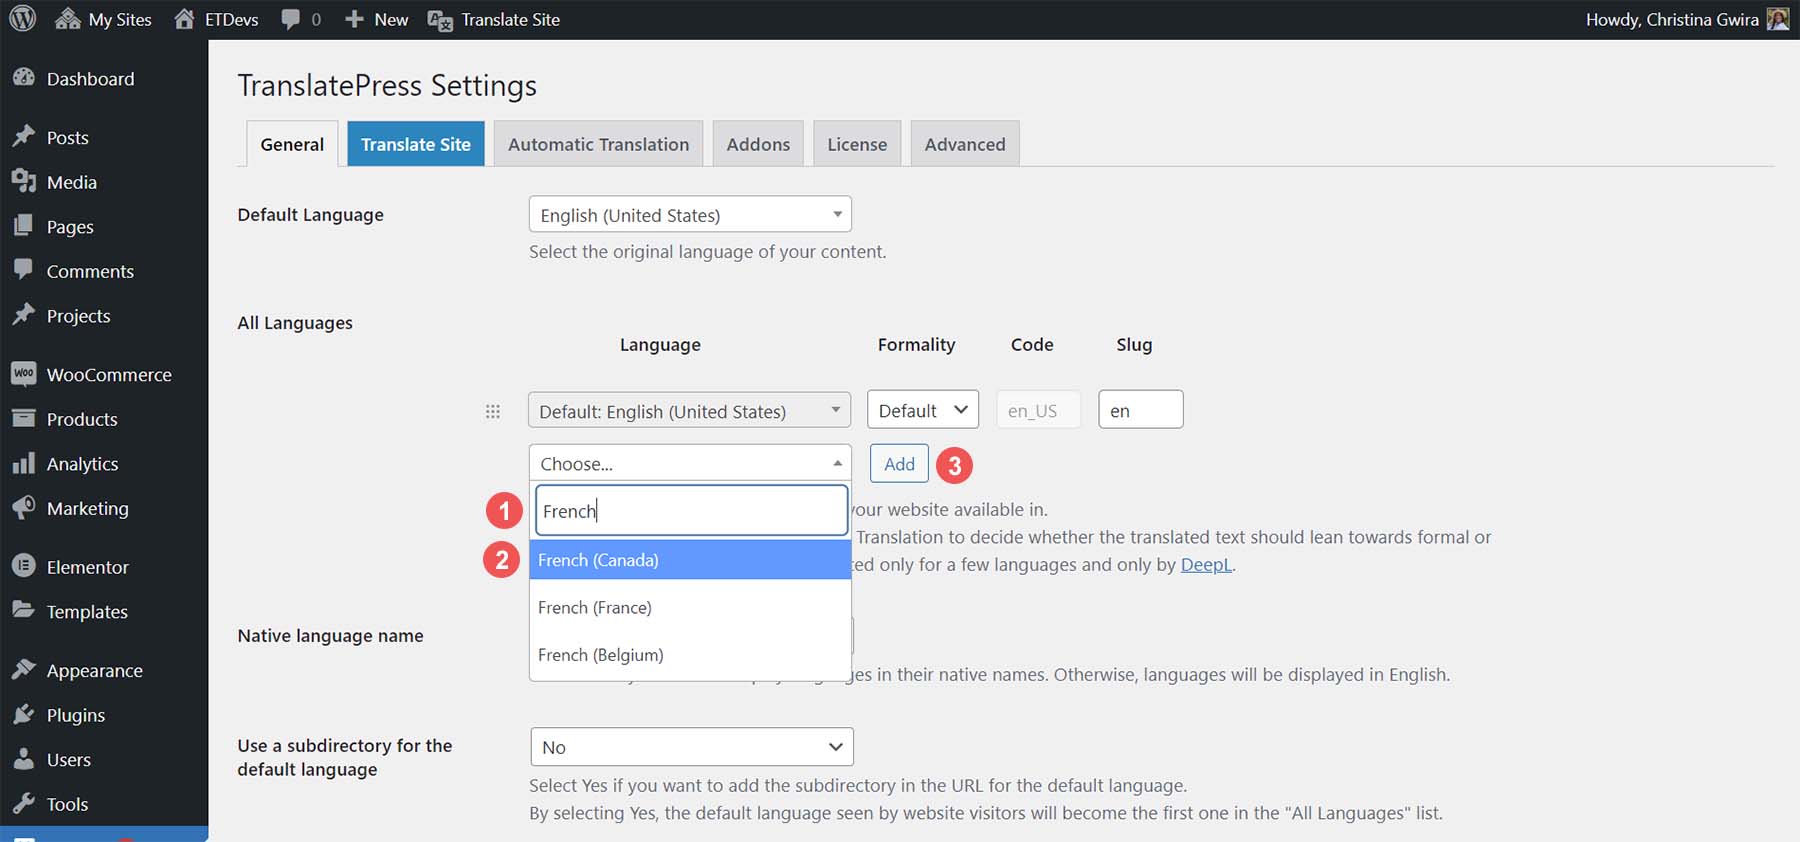Click Translate Site icon in admin bar

pyautogui.click(x=440, y=20)
